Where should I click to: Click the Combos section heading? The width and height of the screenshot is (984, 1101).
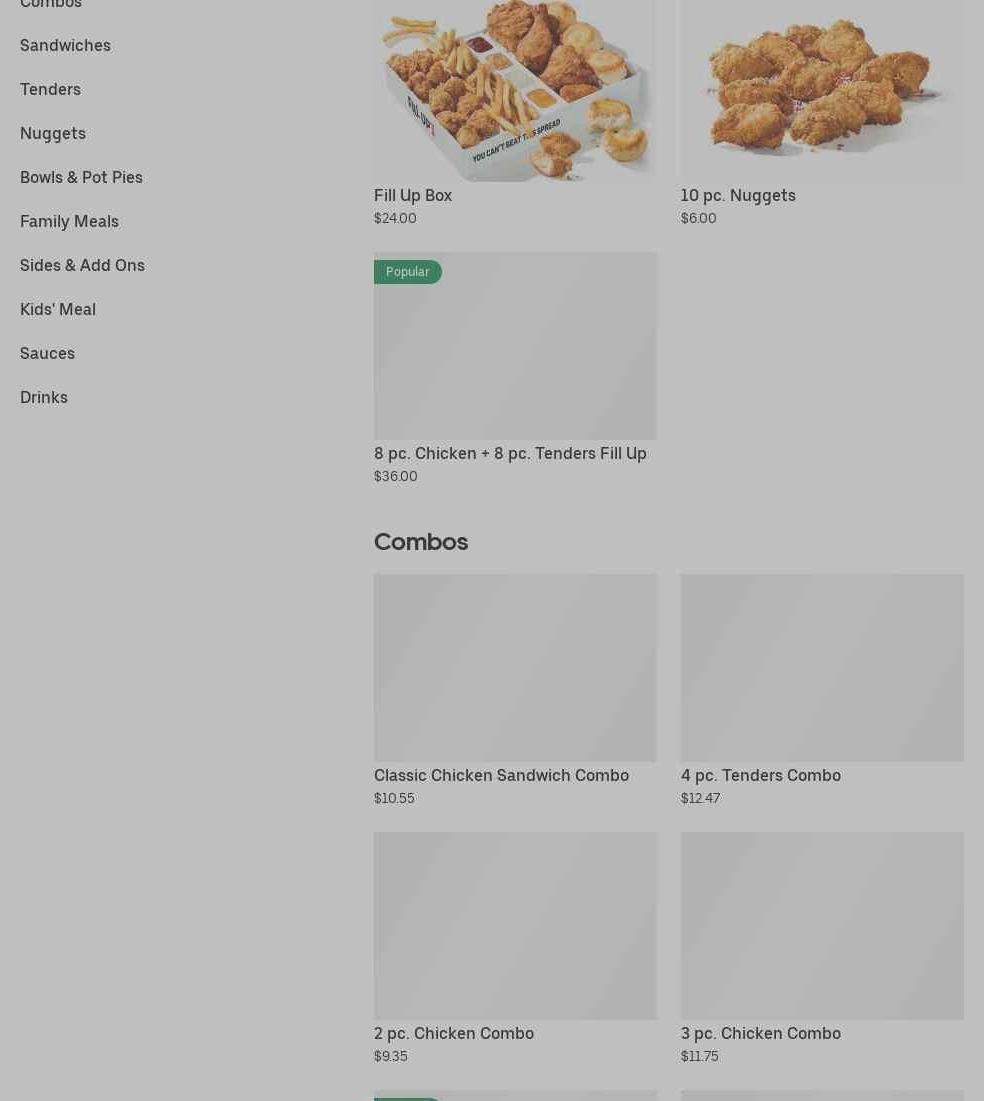pyautogui.click(x=421, y=542)
